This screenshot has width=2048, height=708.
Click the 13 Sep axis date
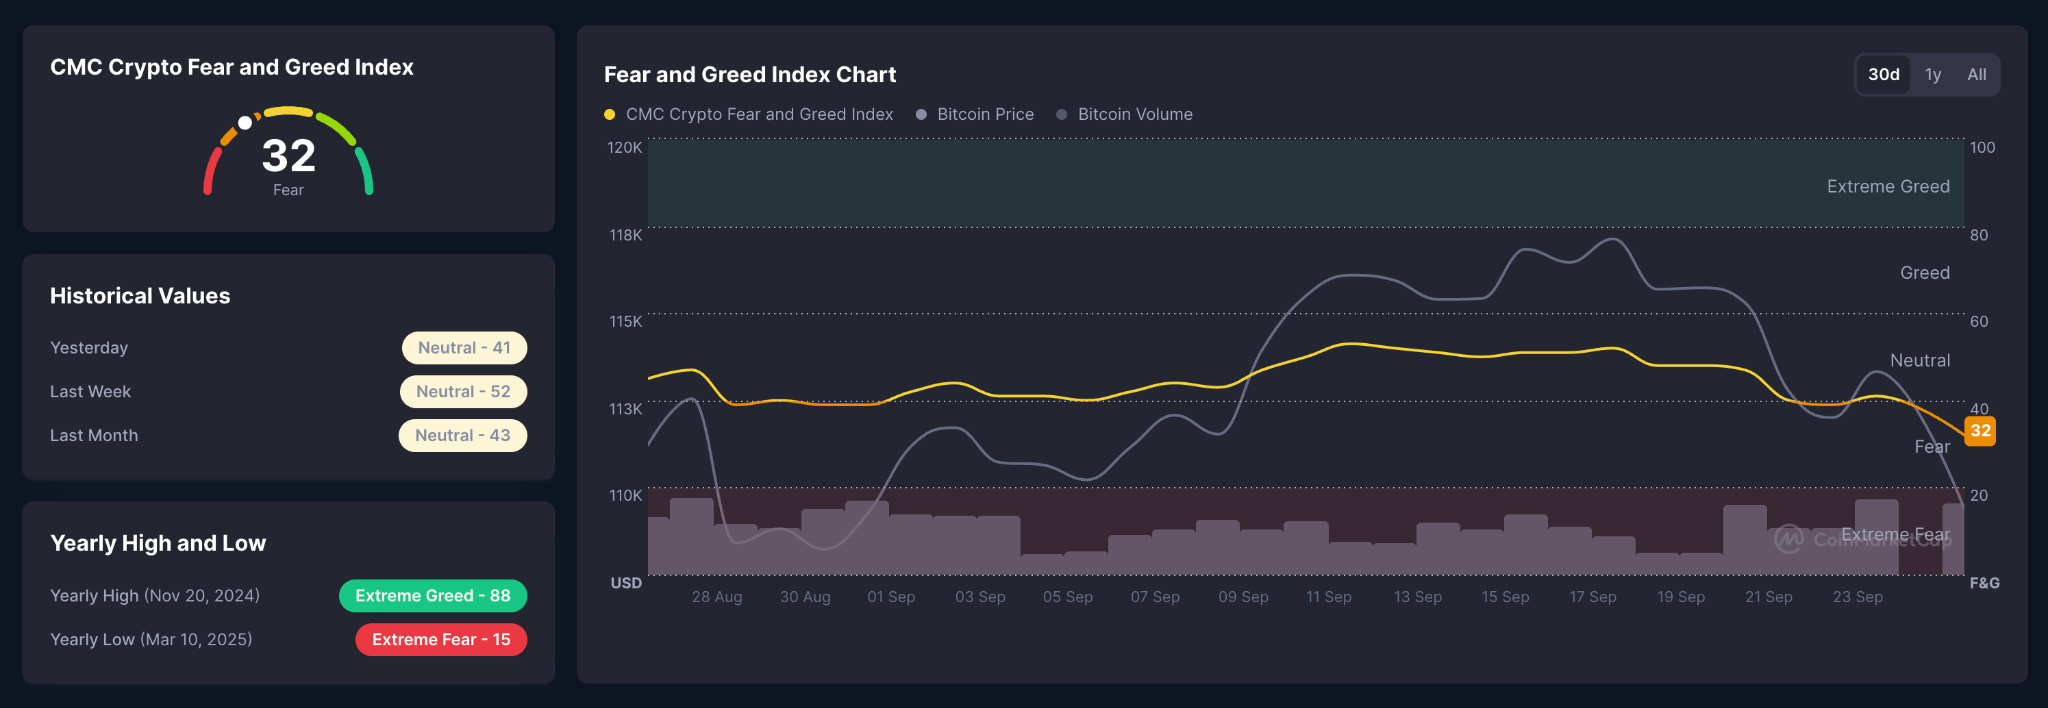coord(1418,597)
